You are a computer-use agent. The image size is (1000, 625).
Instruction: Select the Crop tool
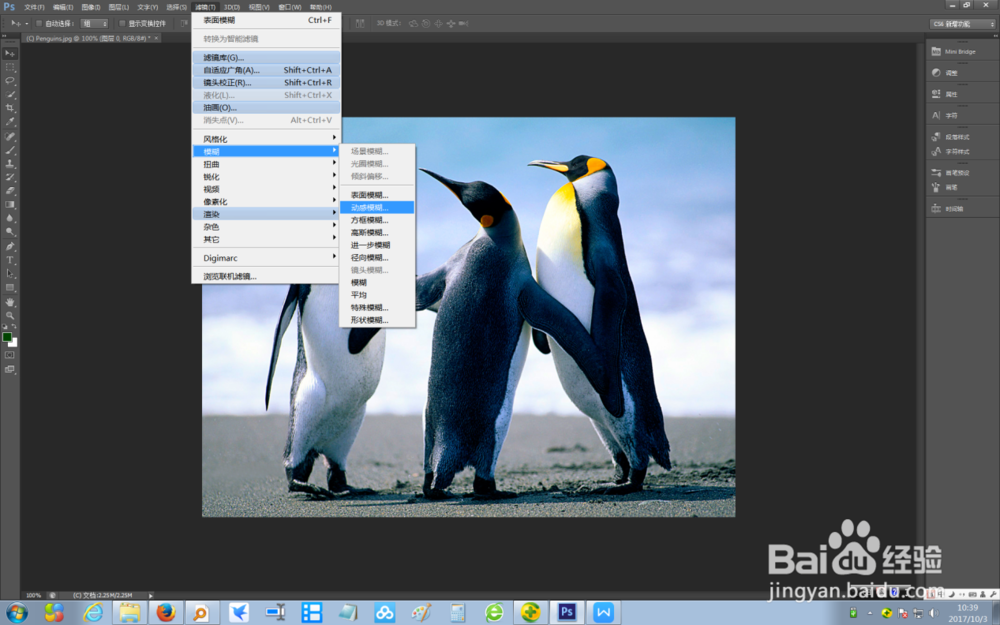10,108
